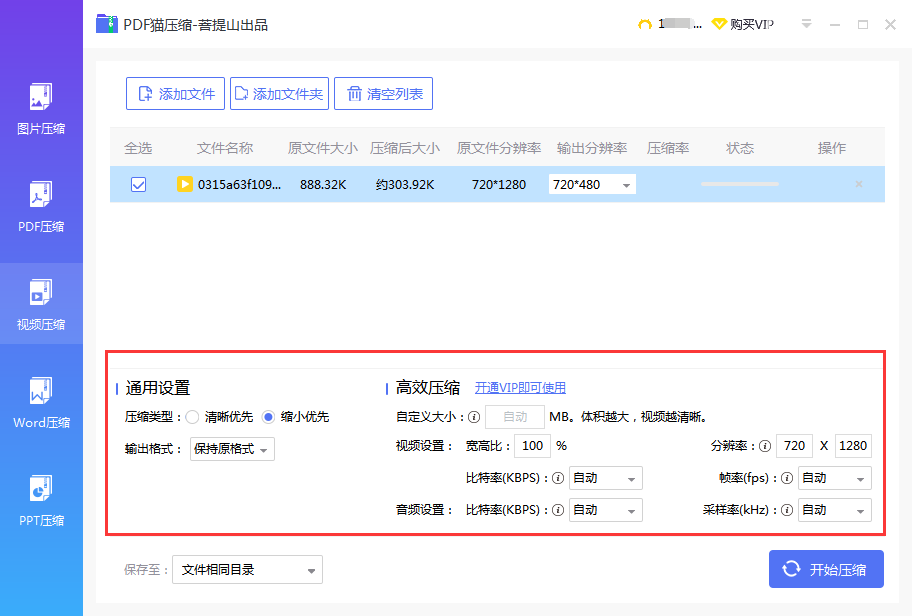Click the 文件名称 column header

(x=225, y=148)
